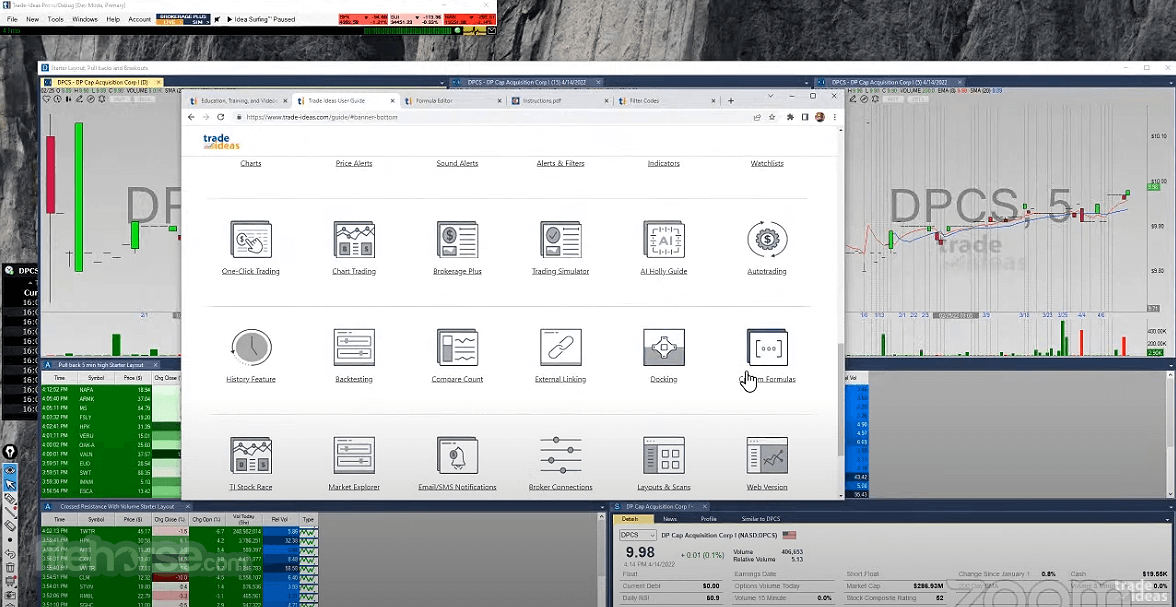Click the envelope icon in Trade-Ideas status bar
Viewport: 1176px width, 607px height.
(x=490, y=31)
